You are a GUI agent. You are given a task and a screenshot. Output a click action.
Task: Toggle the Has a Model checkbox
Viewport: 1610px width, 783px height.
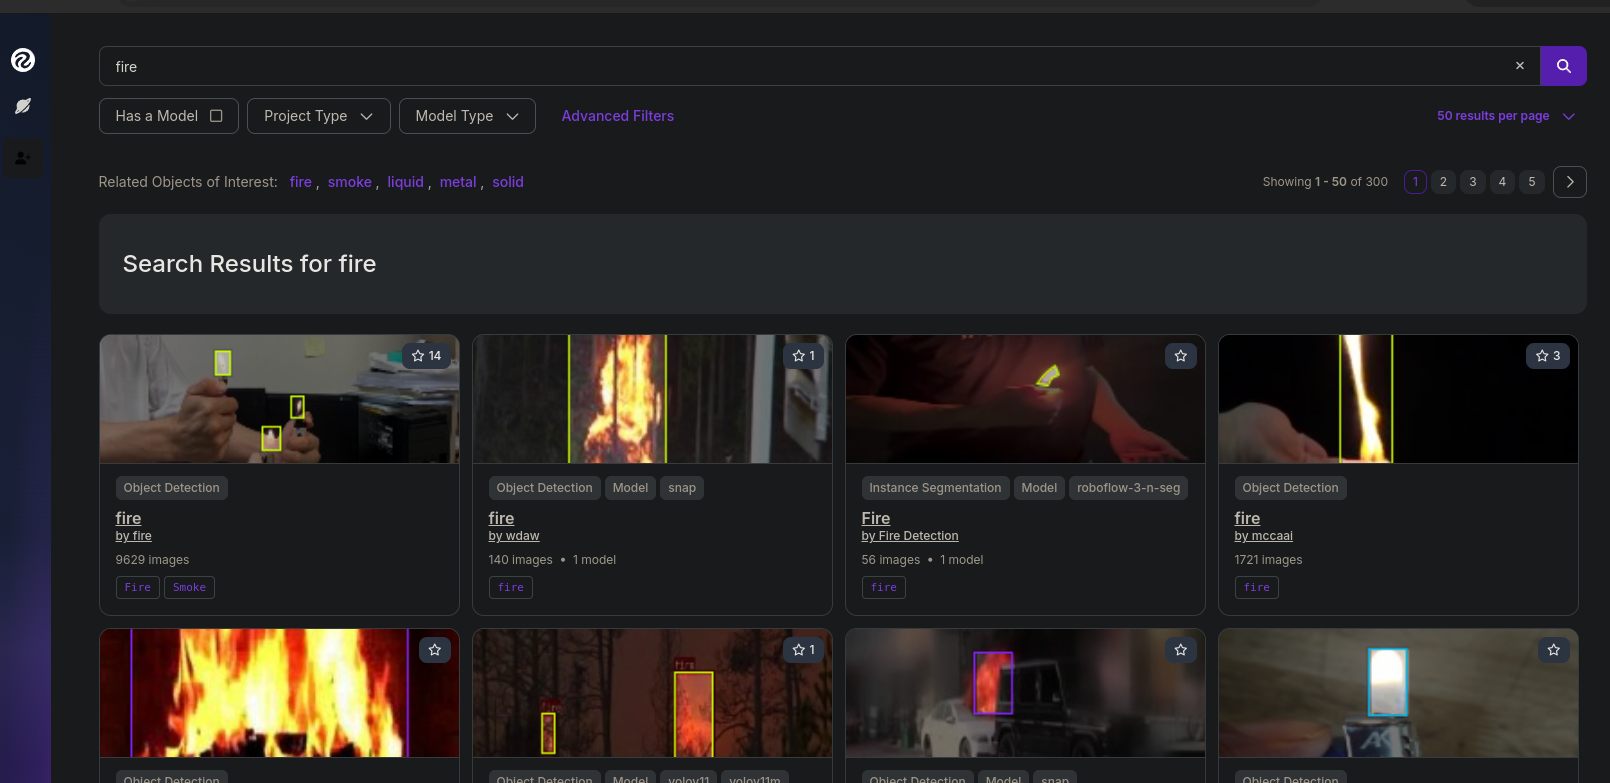pyautogui.click(x=216, y=116)
